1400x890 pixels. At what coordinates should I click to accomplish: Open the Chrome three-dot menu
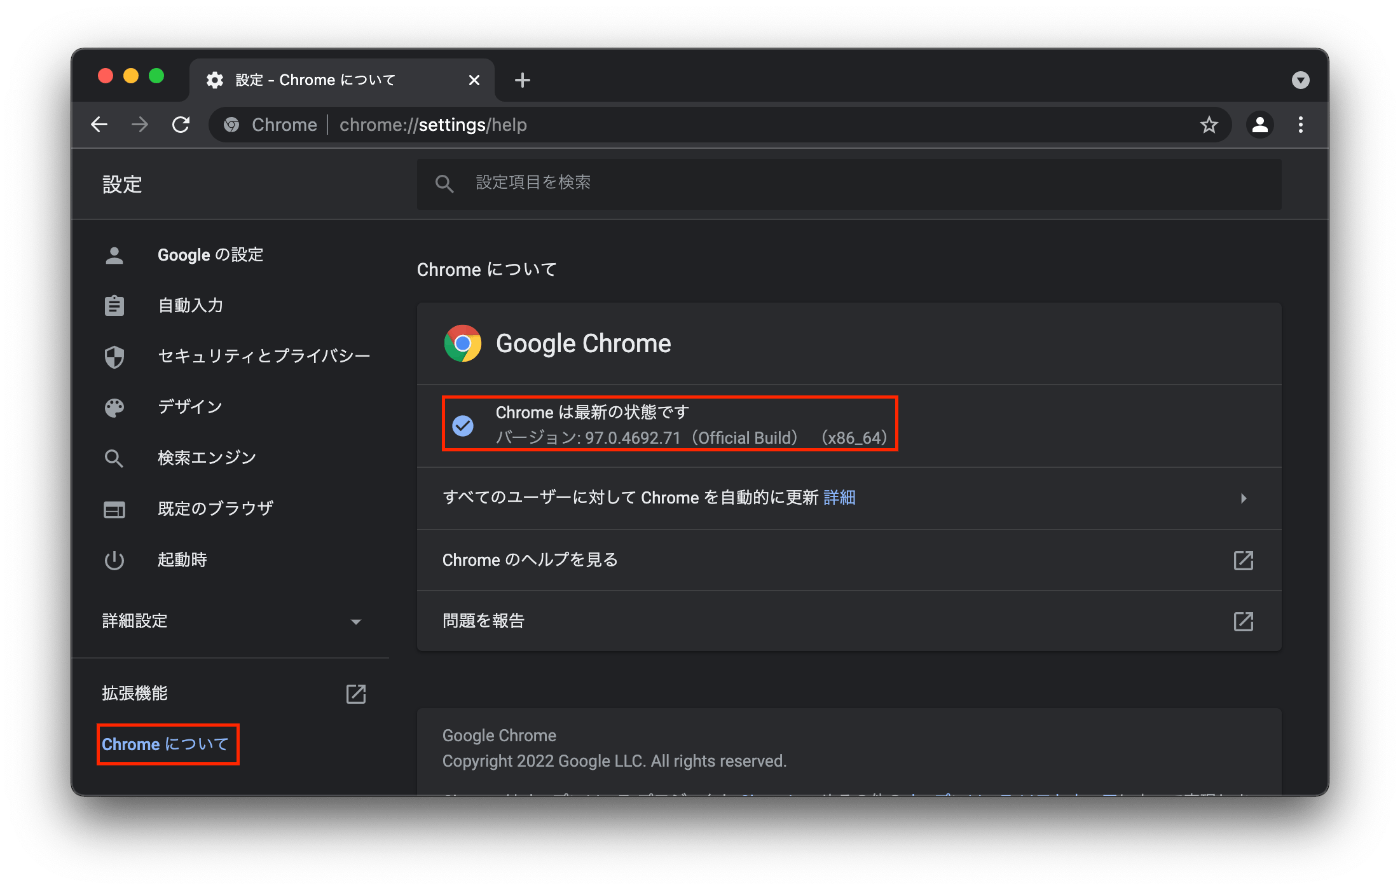(x=1301, y=124)
